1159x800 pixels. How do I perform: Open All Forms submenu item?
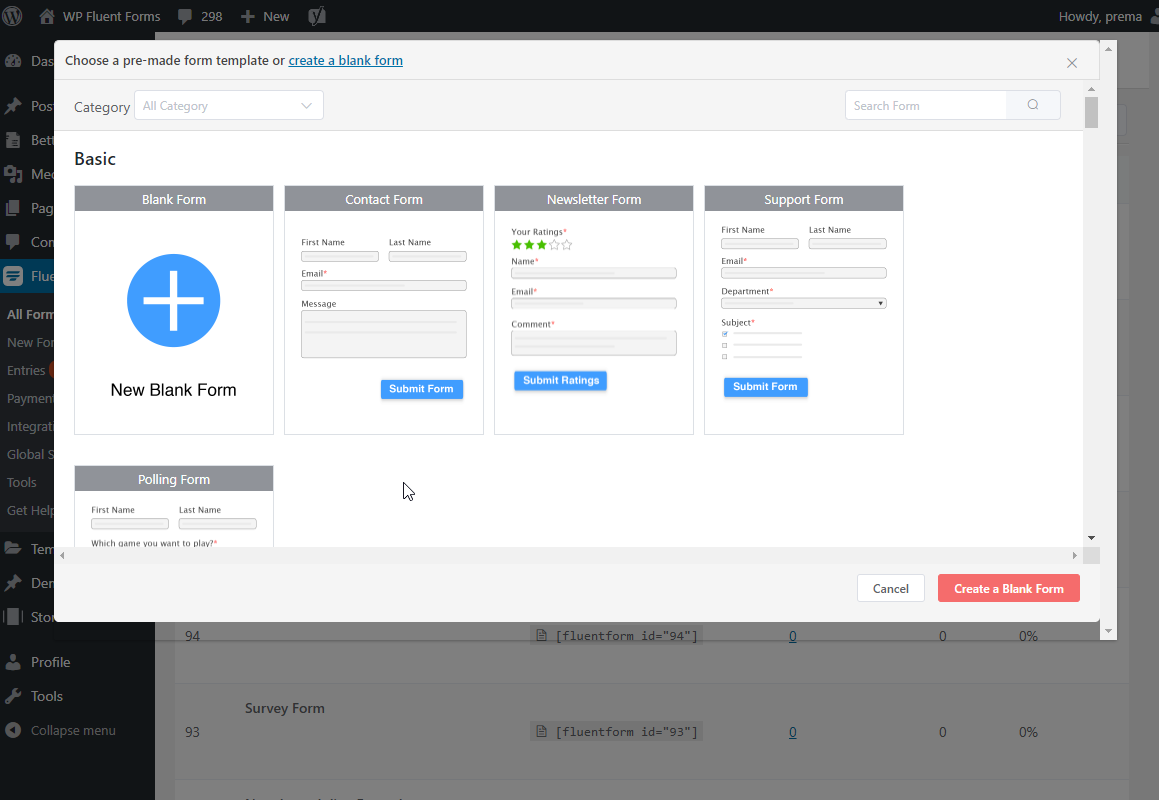(30, 314)
